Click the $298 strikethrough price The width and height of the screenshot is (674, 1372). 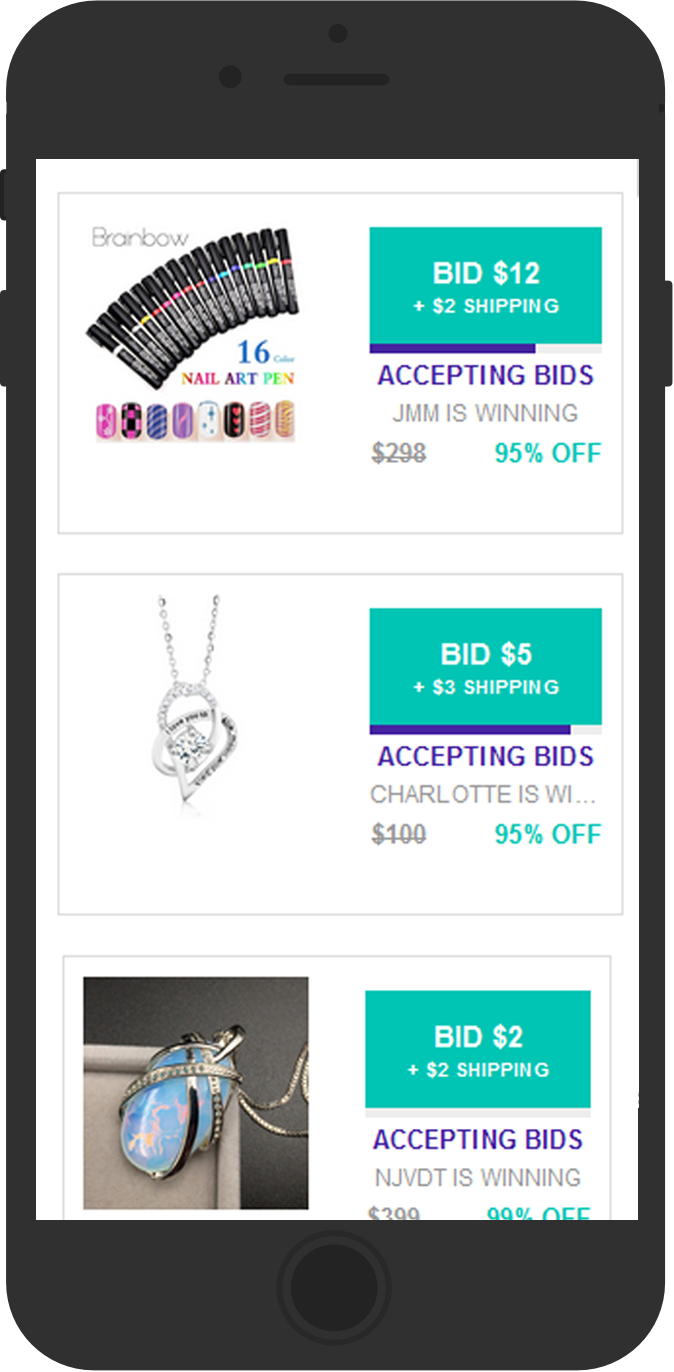click(x=399, y=454)
